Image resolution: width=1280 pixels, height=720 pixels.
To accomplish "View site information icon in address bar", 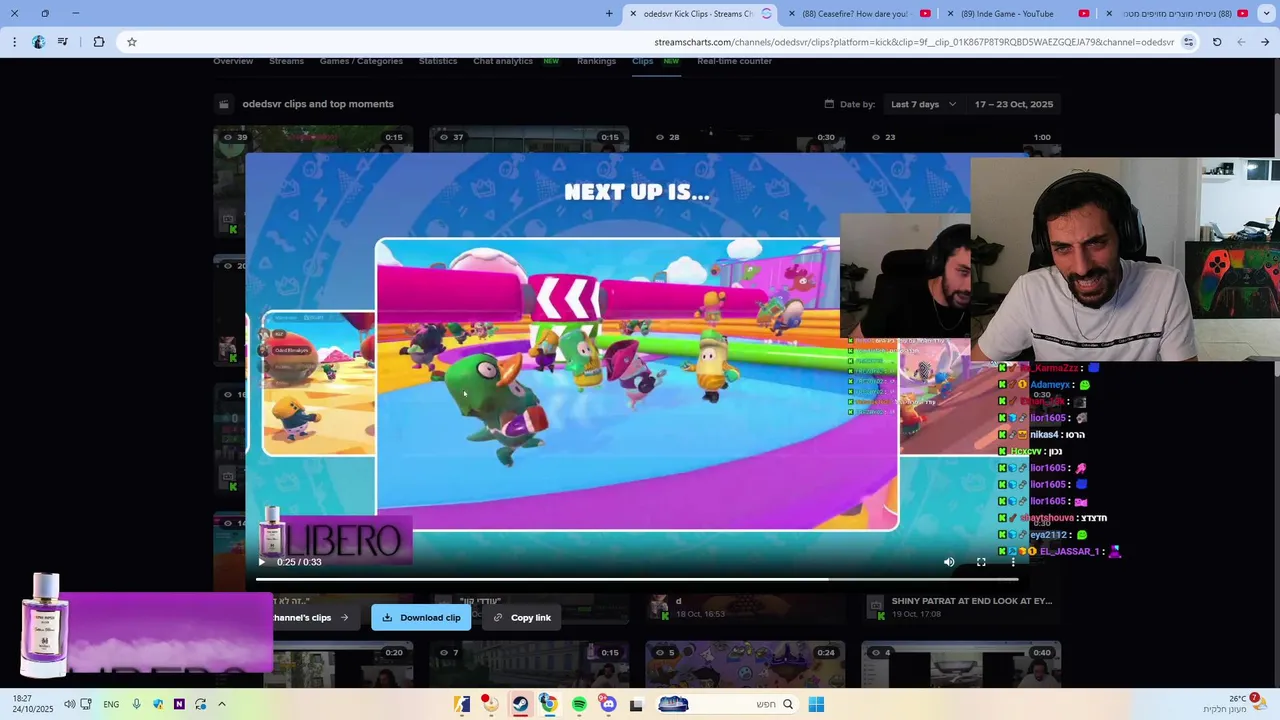I will 1188,42.
